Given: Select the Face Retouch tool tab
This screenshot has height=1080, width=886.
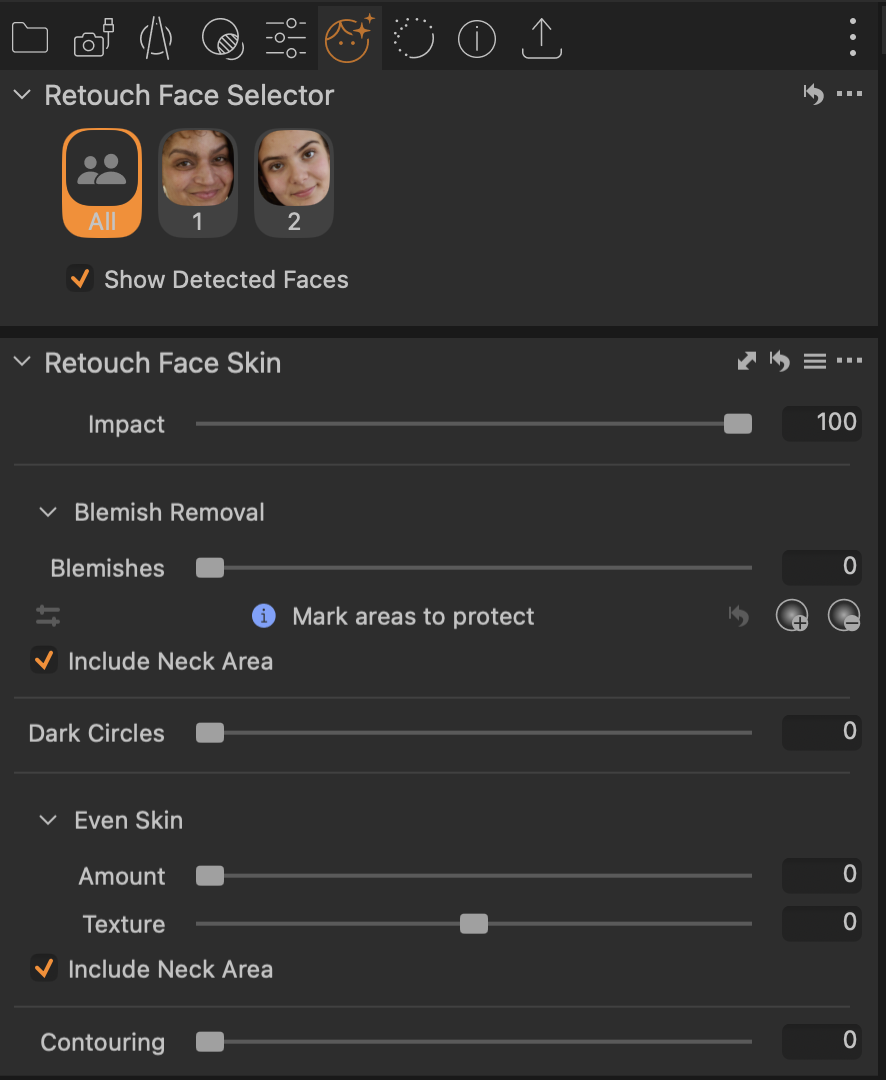Looking at the screenshot, I should click(x=349, y=37).
